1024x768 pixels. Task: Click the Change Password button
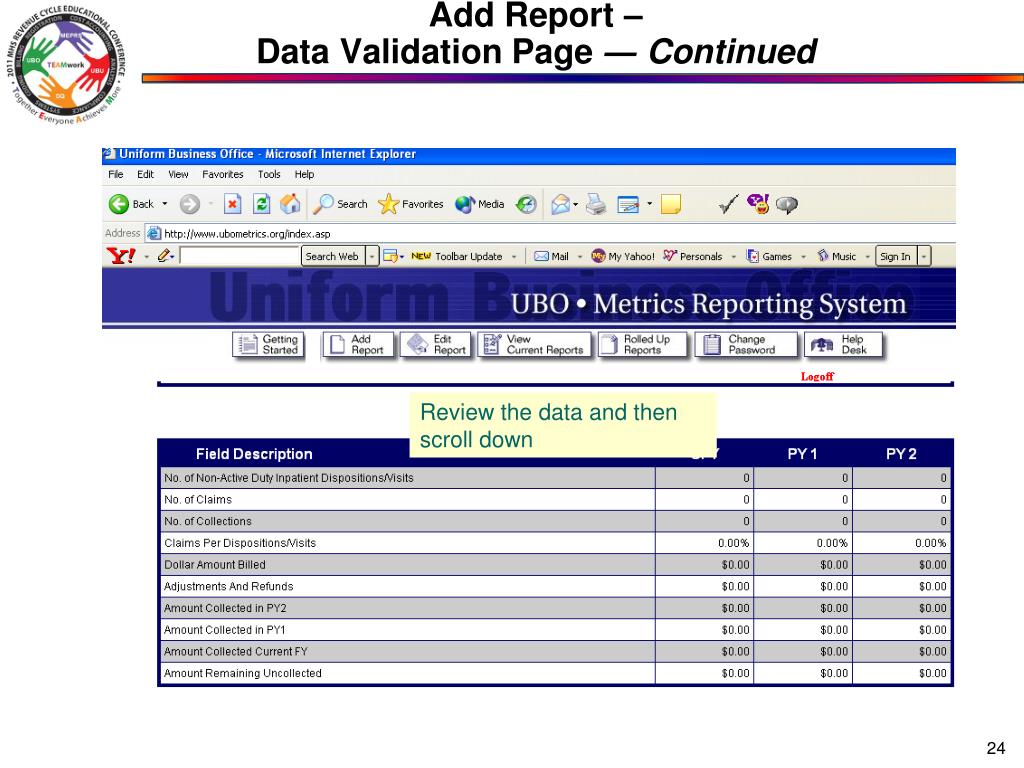(x=746, y=344)
